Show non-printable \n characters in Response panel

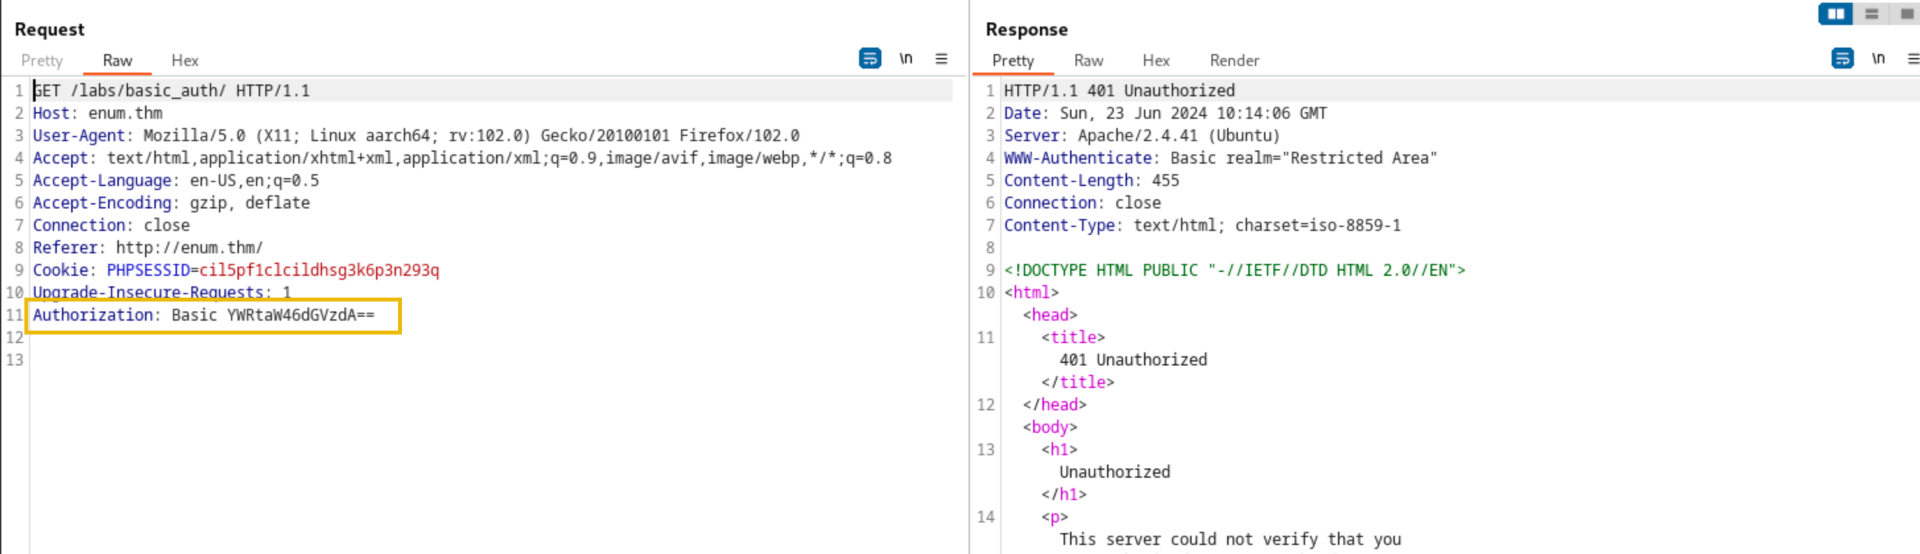pyautogui.click(x=1878, y=59)
